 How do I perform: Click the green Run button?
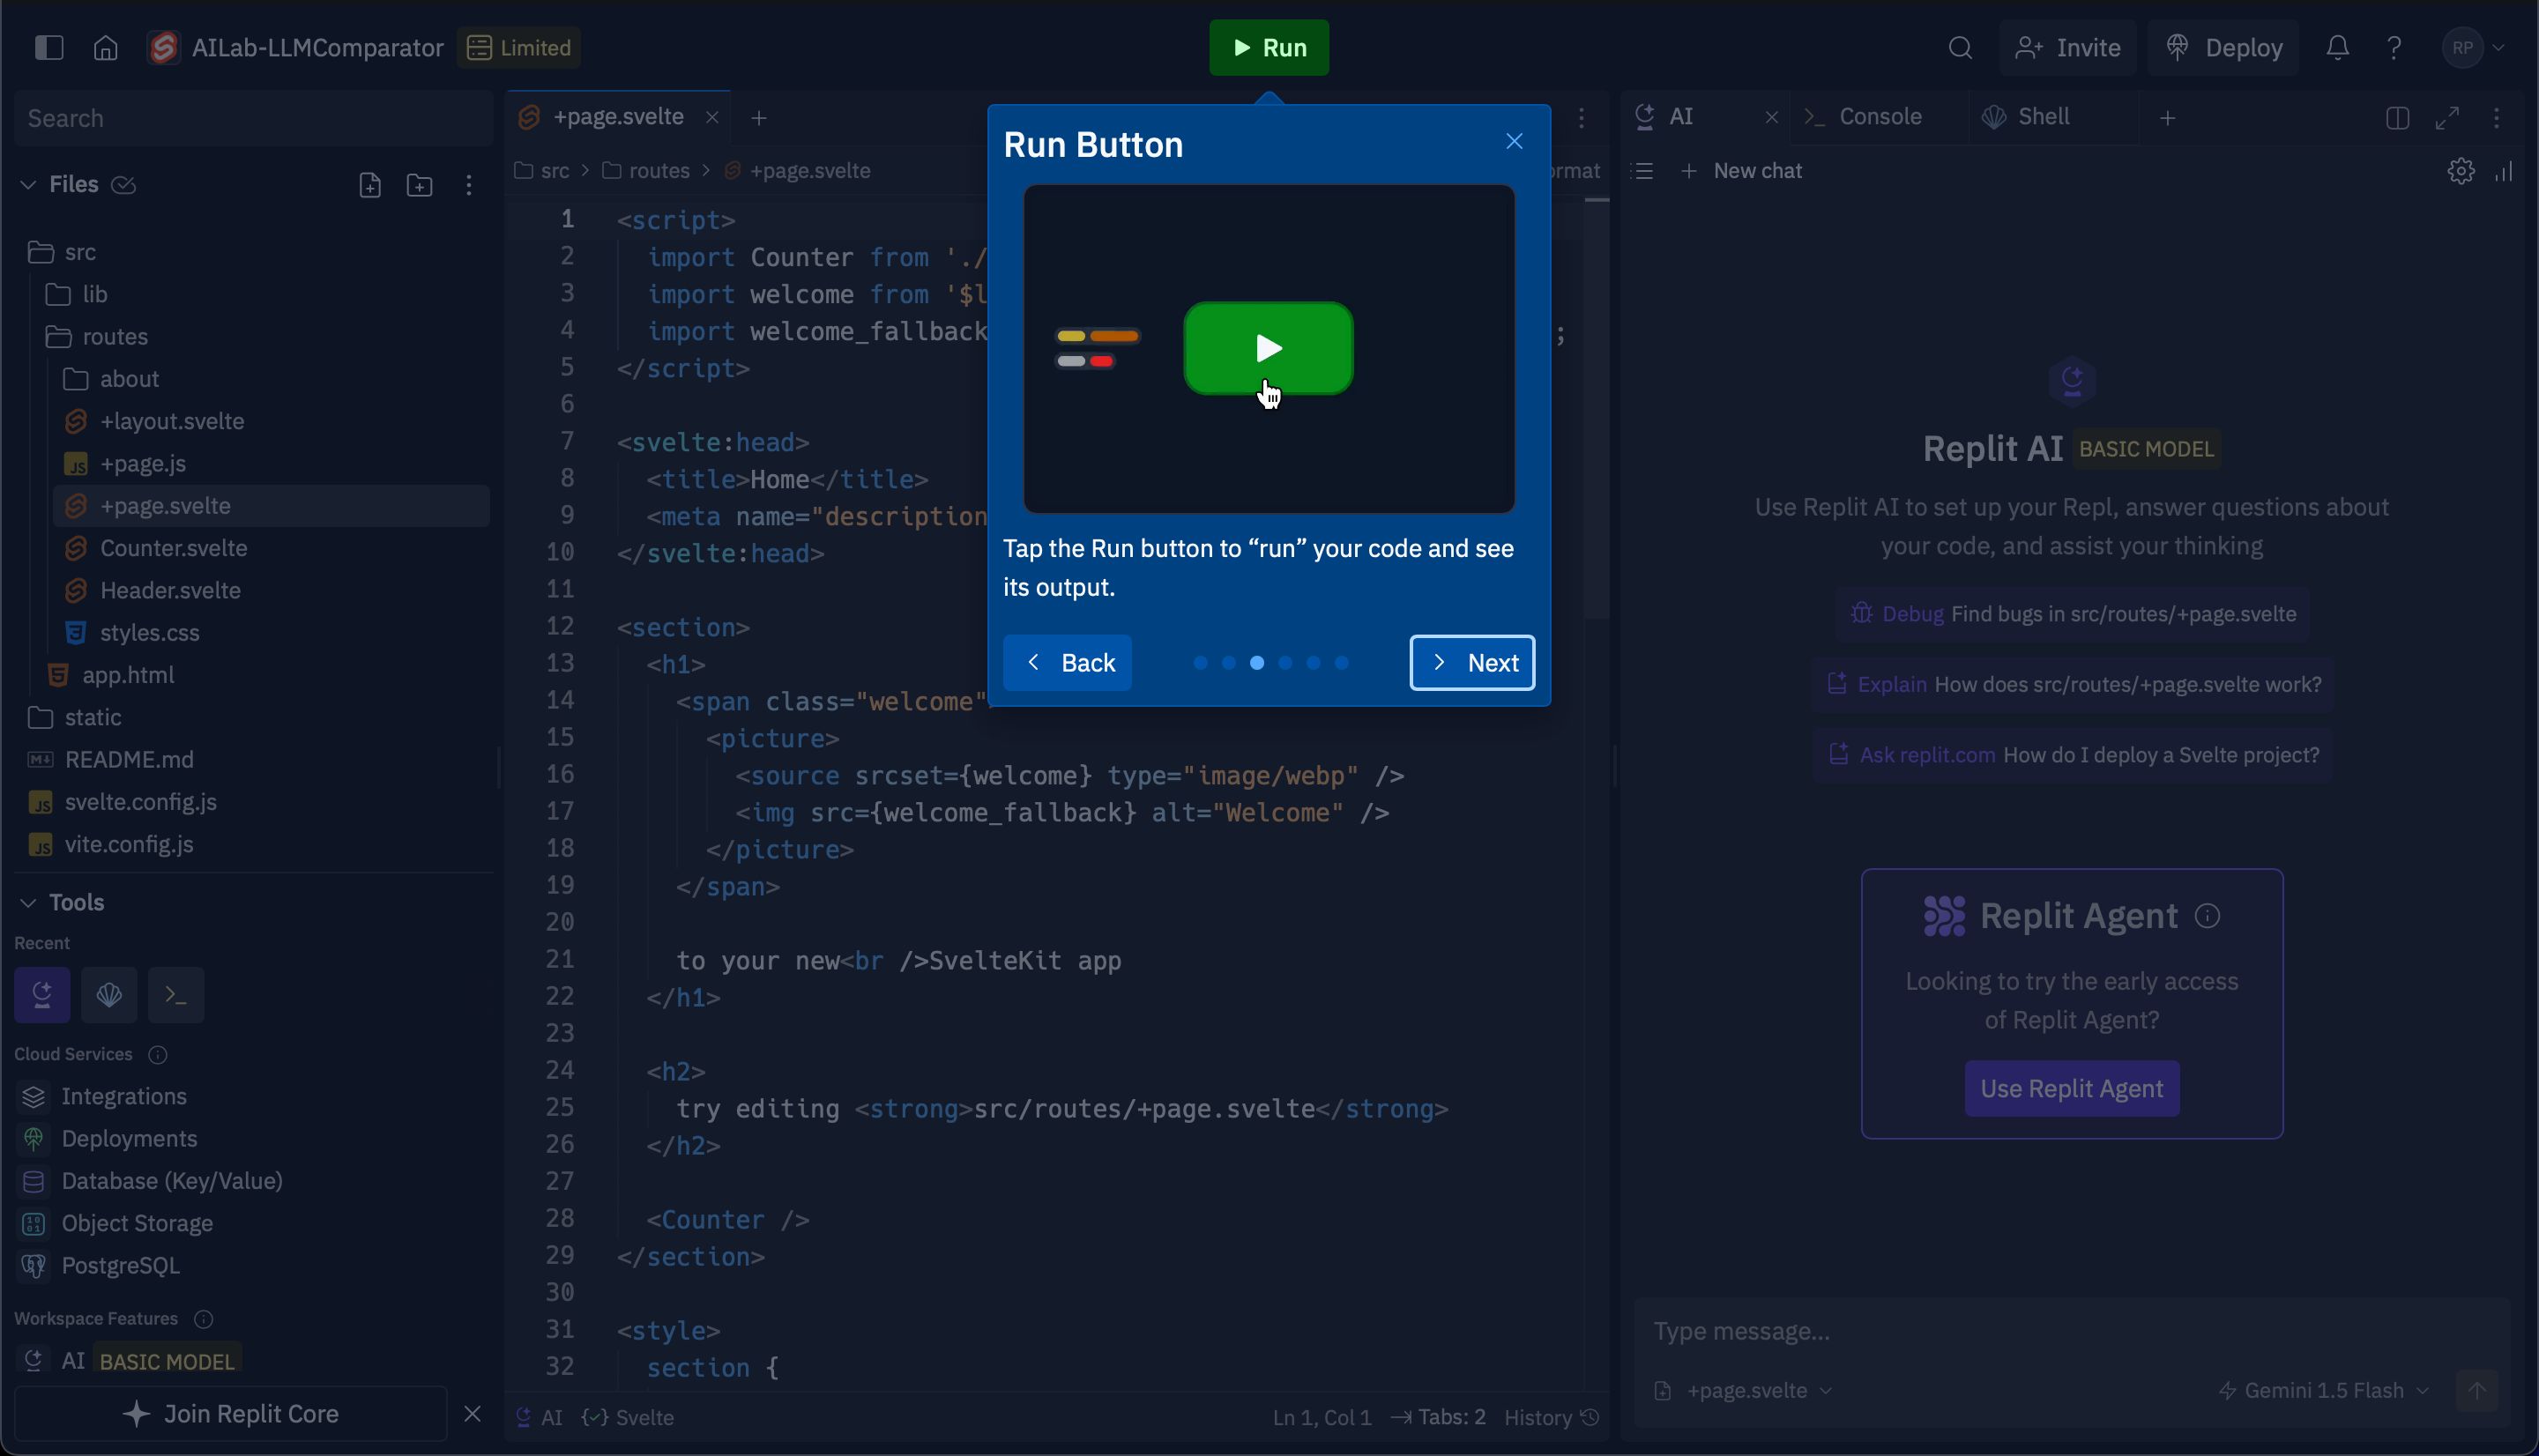(x=1269, y=47)
